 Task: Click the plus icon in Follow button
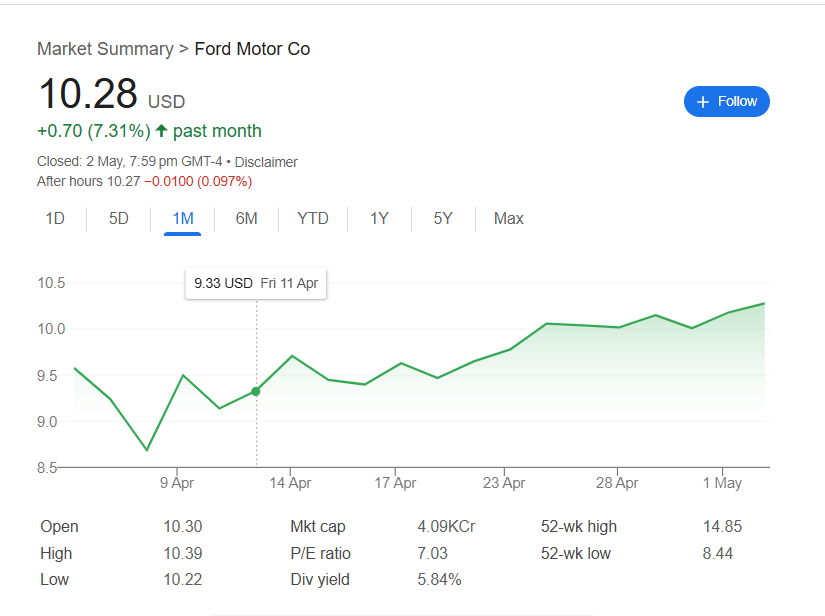pyautogui.click(x=702, y=102)
